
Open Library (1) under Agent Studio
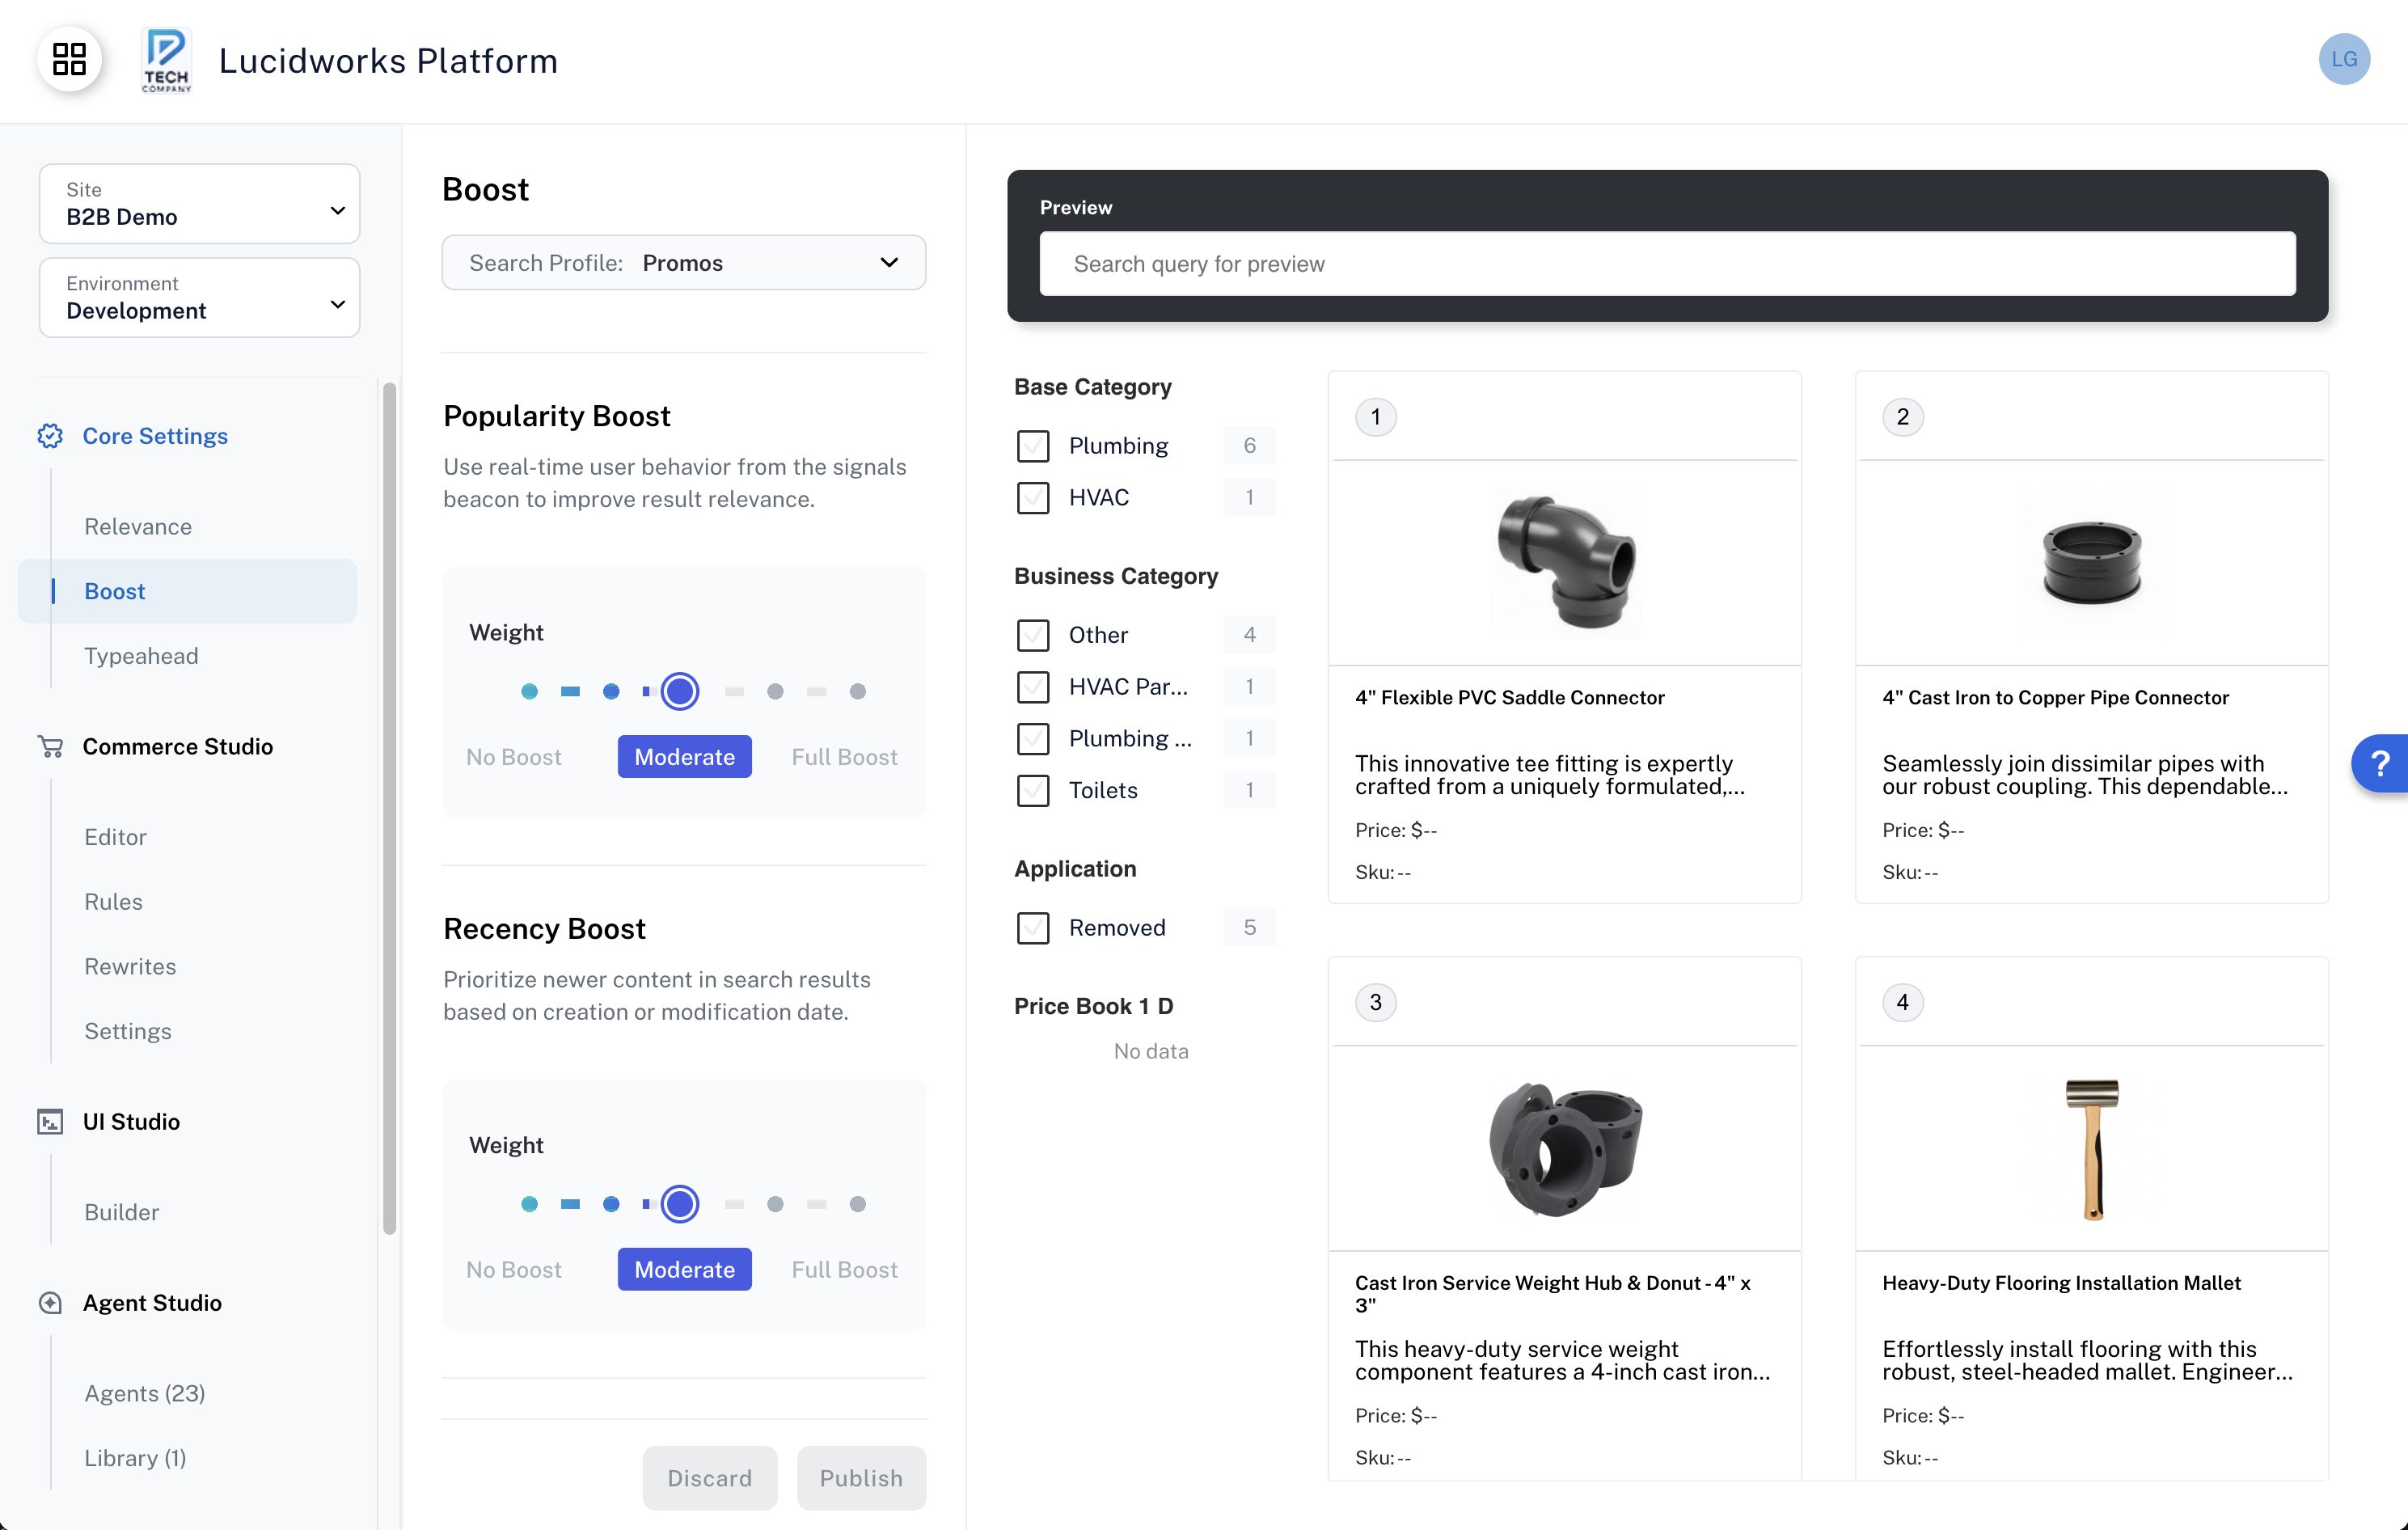click(x=135, y=1457)
